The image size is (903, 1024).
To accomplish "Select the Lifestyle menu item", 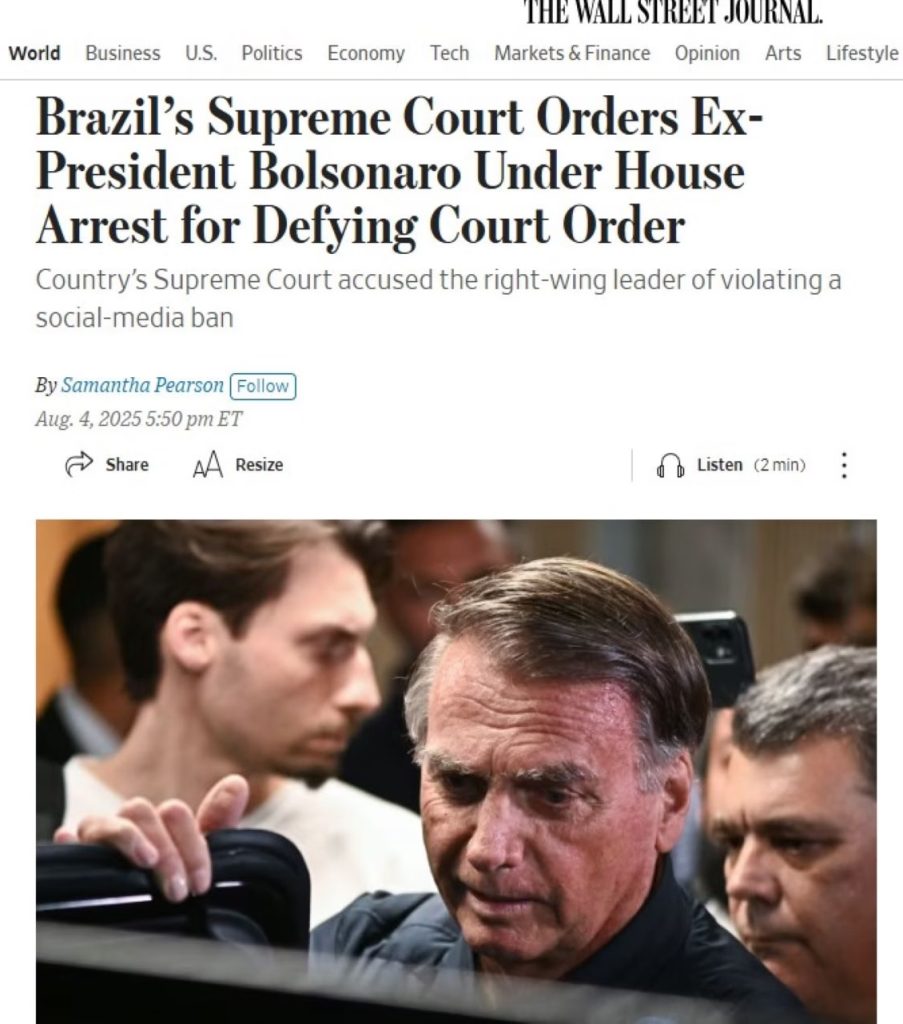I will point(862,53).
